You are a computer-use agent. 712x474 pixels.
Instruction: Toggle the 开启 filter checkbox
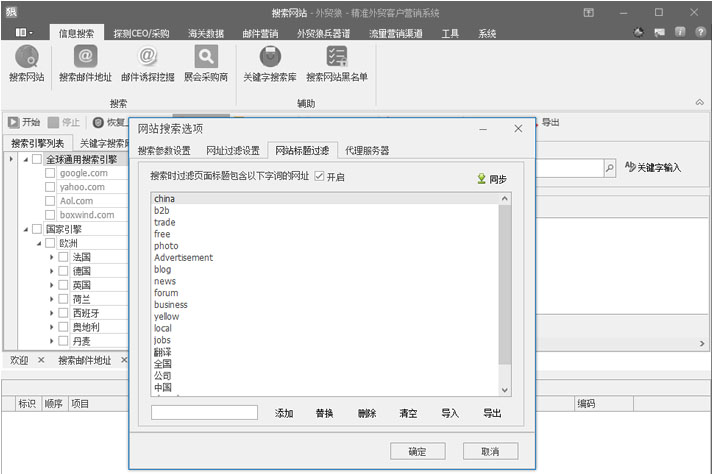tap(319, 177)
